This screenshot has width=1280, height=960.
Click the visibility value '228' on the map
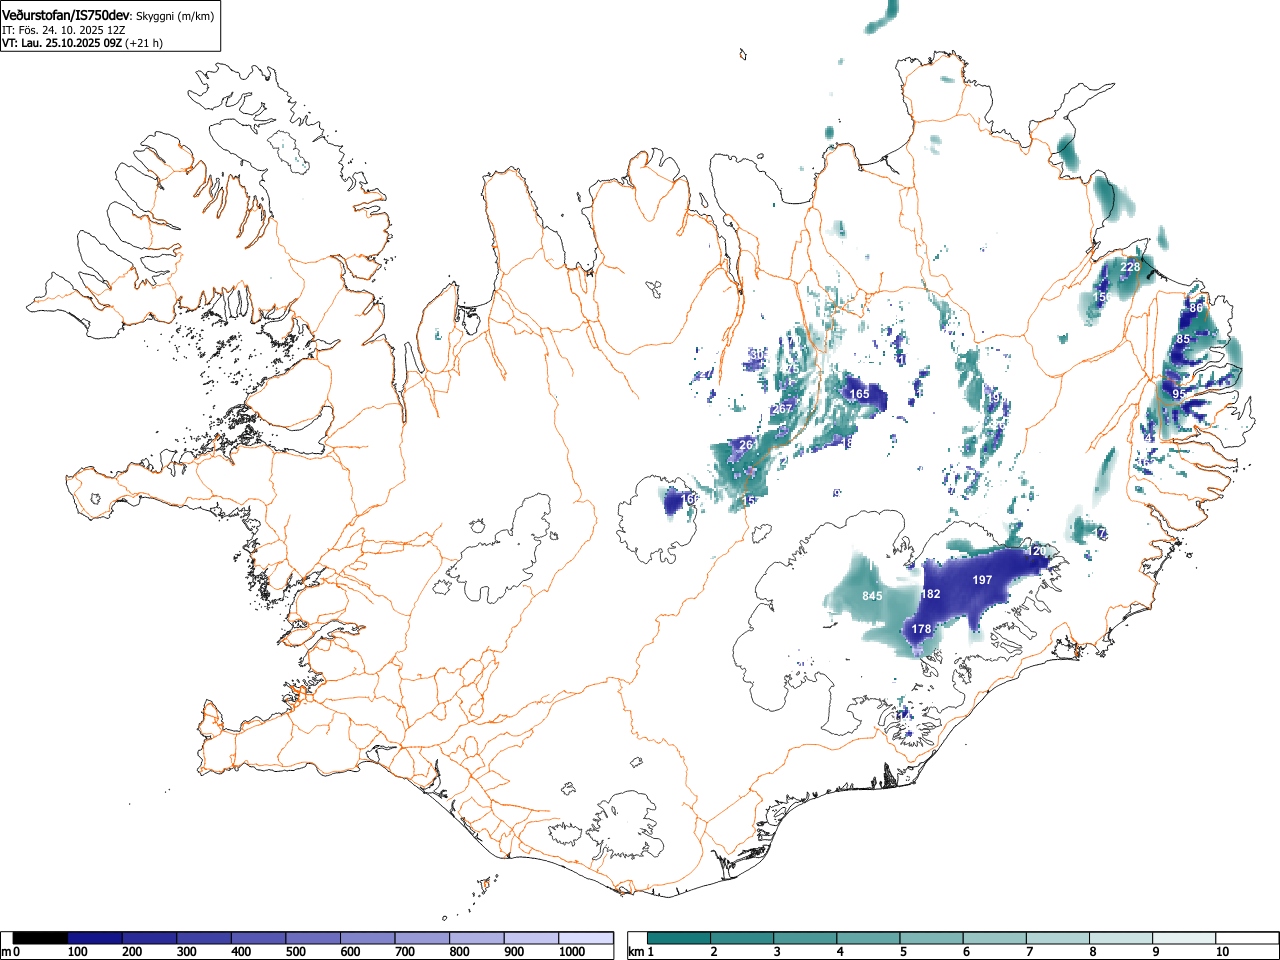(x=1130, y=267)
